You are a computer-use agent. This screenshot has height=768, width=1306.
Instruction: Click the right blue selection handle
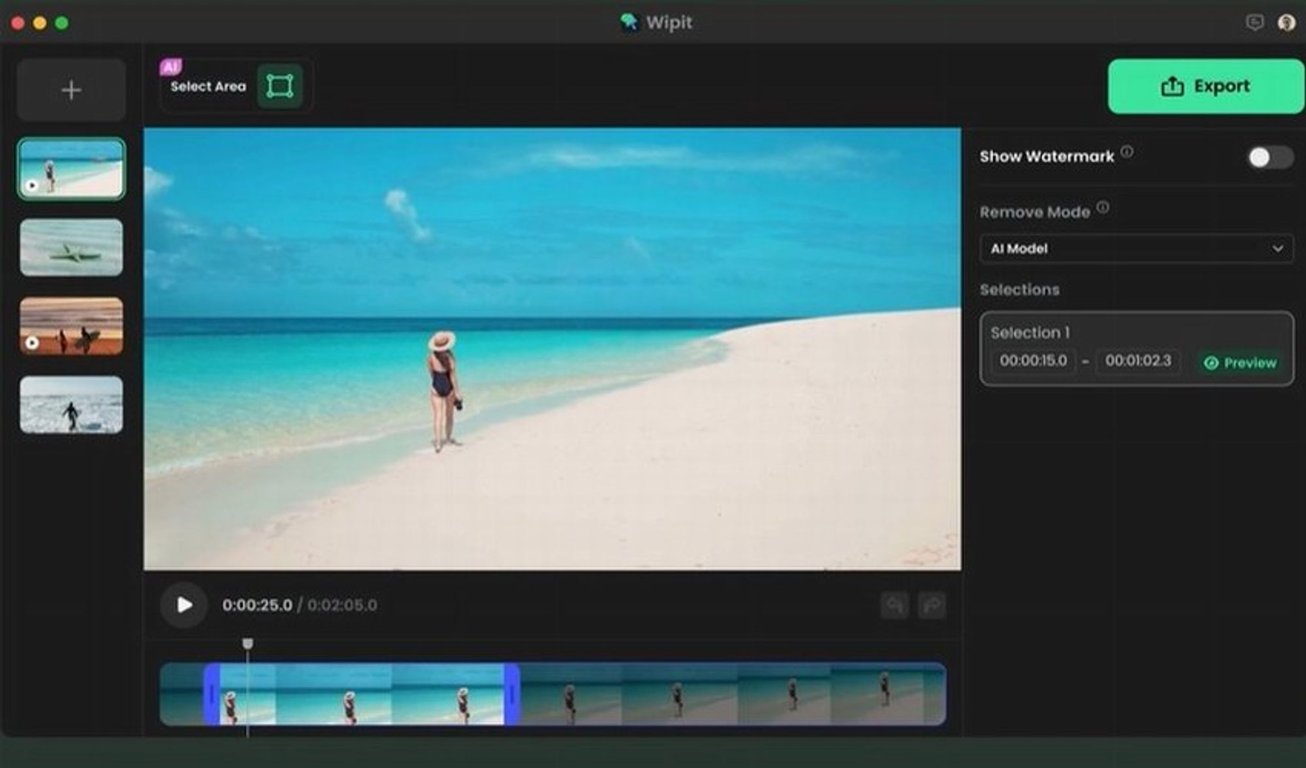coord(512,694)
